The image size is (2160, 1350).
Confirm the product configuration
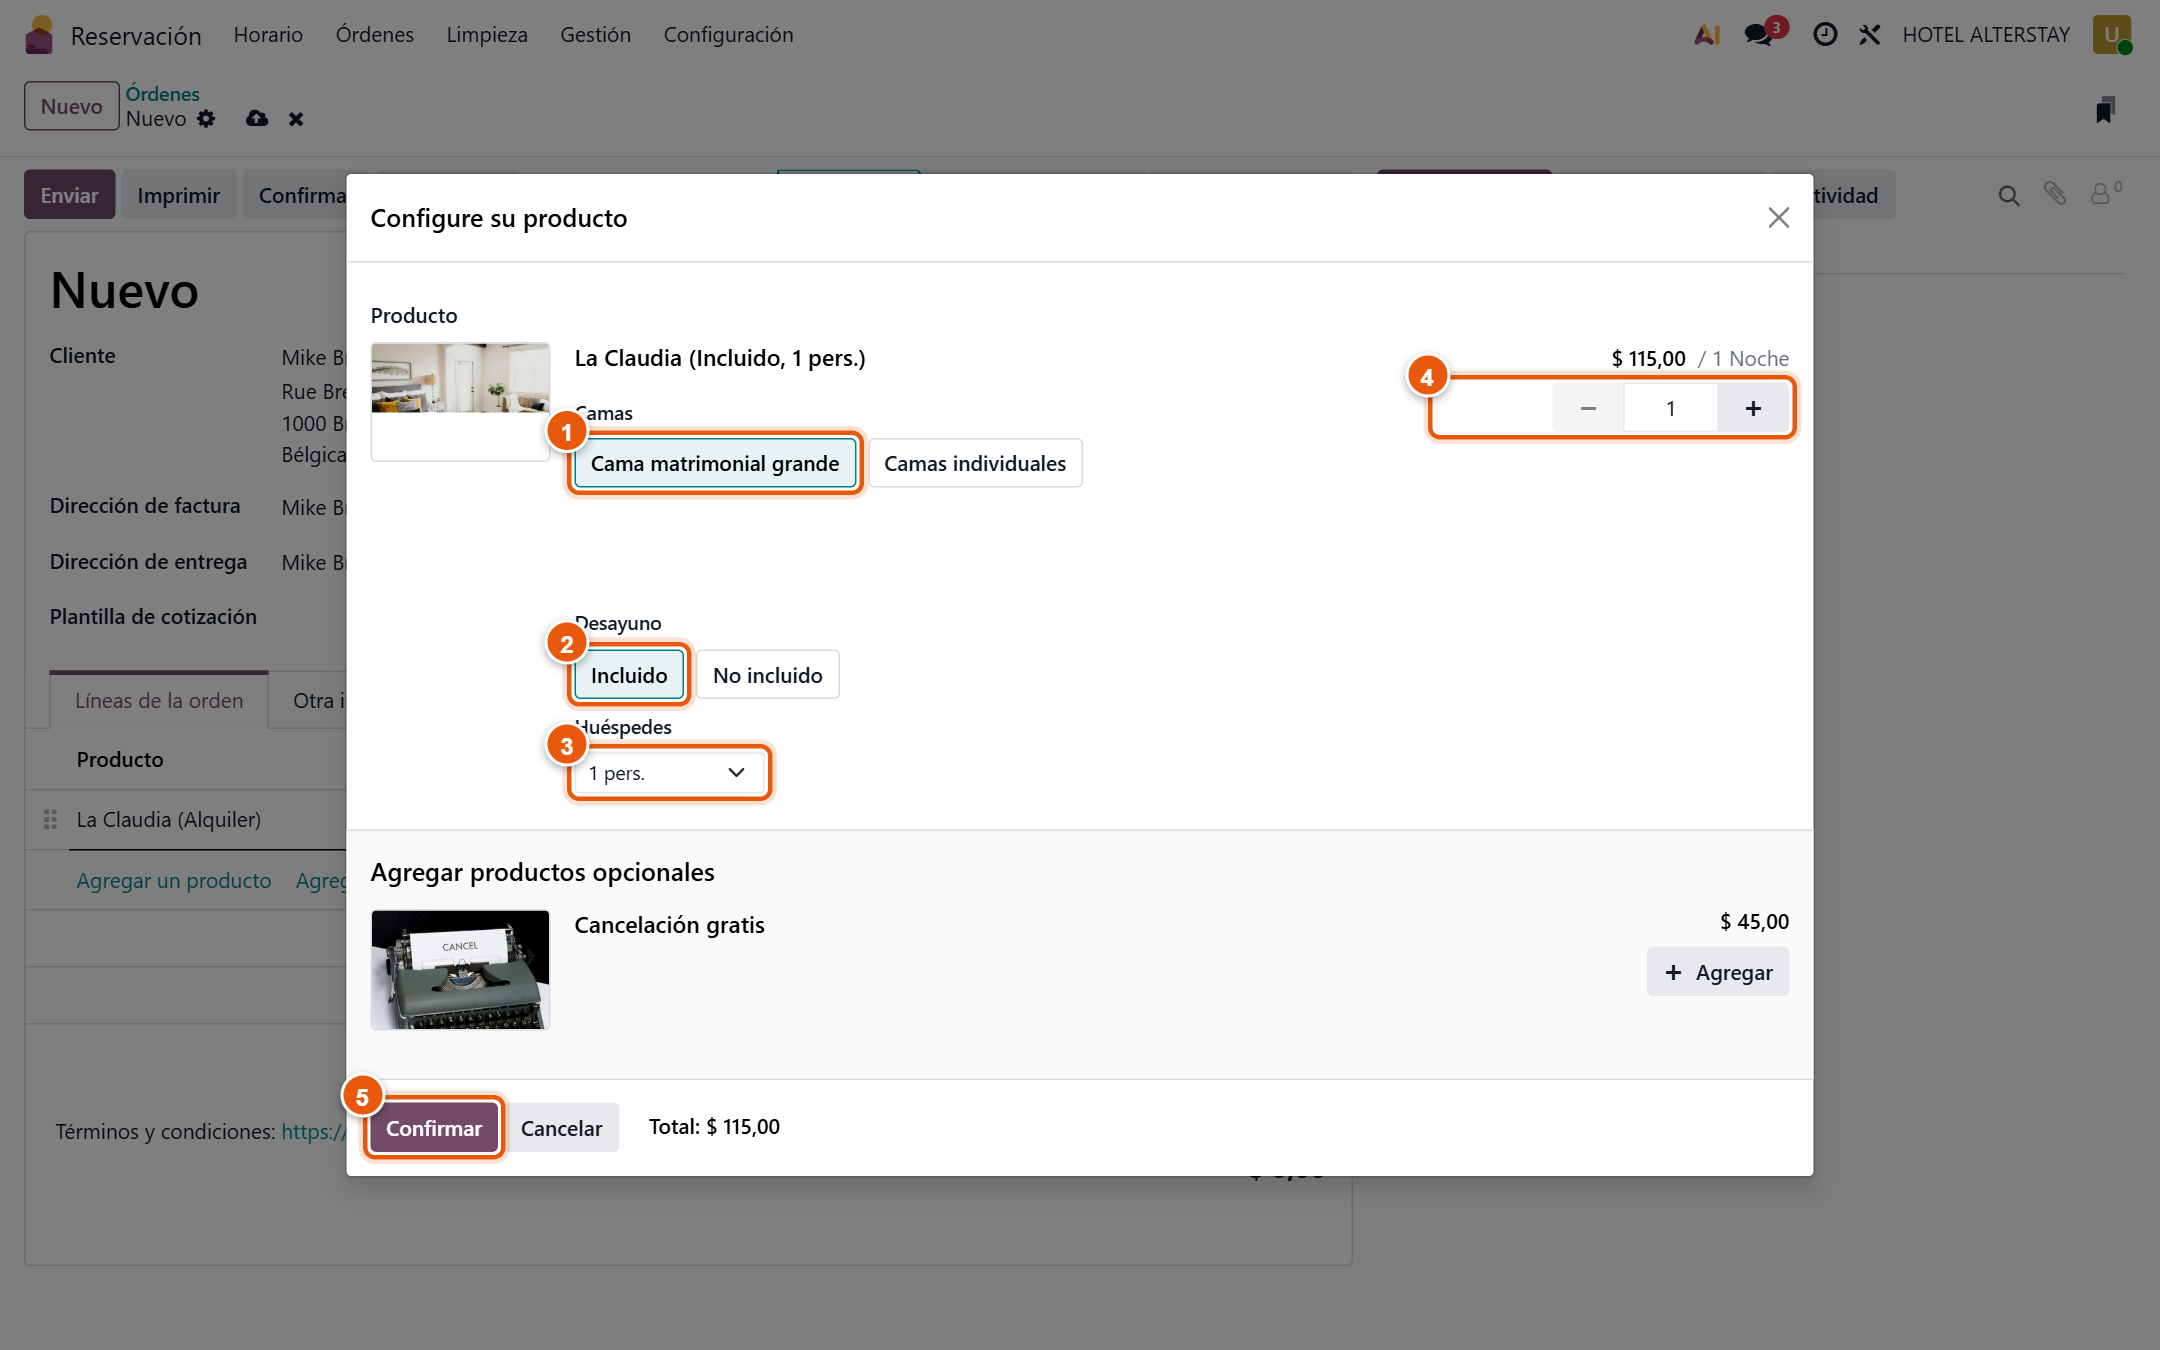(x=434, y=1128)
